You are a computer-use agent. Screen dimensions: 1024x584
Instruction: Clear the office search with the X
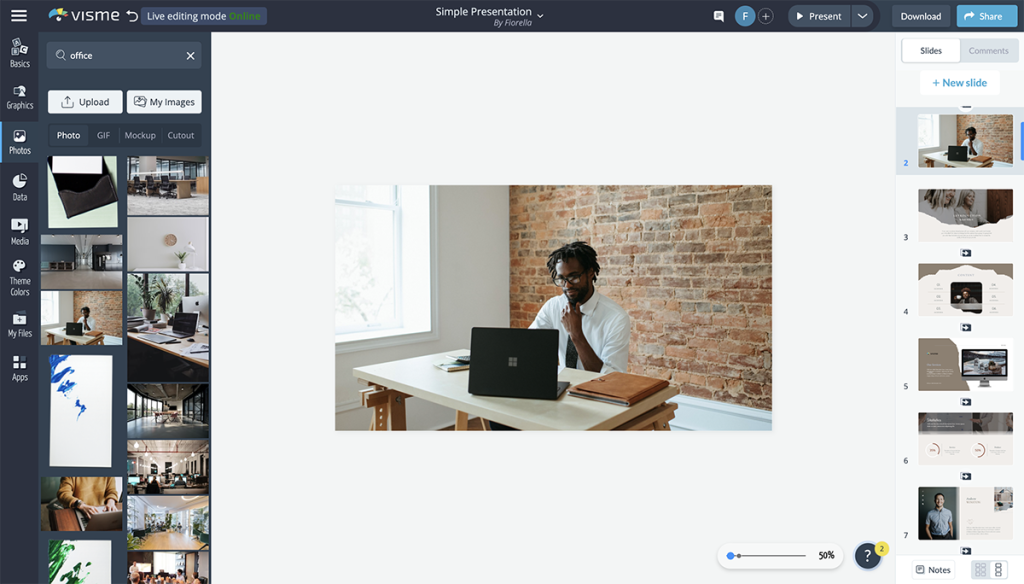(190, 55)
